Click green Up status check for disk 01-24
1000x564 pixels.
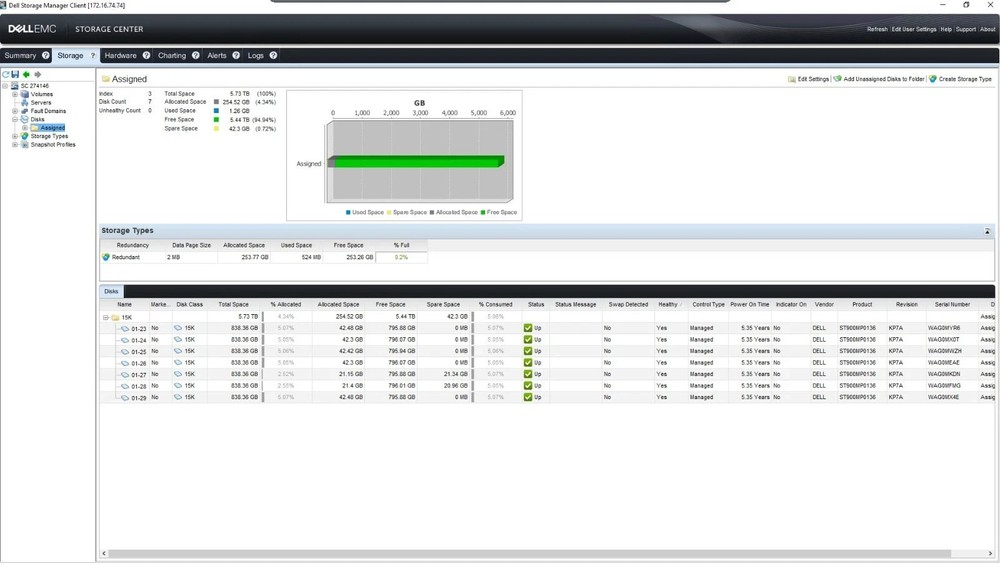[528, 339]
